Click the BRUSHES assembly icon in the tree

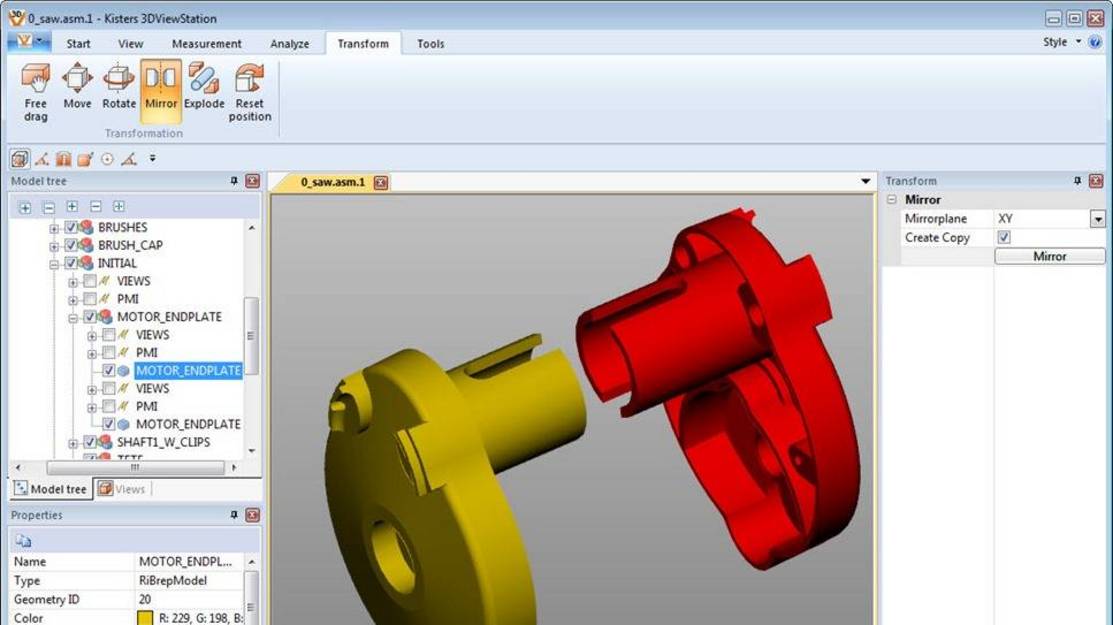coord(87,227)
